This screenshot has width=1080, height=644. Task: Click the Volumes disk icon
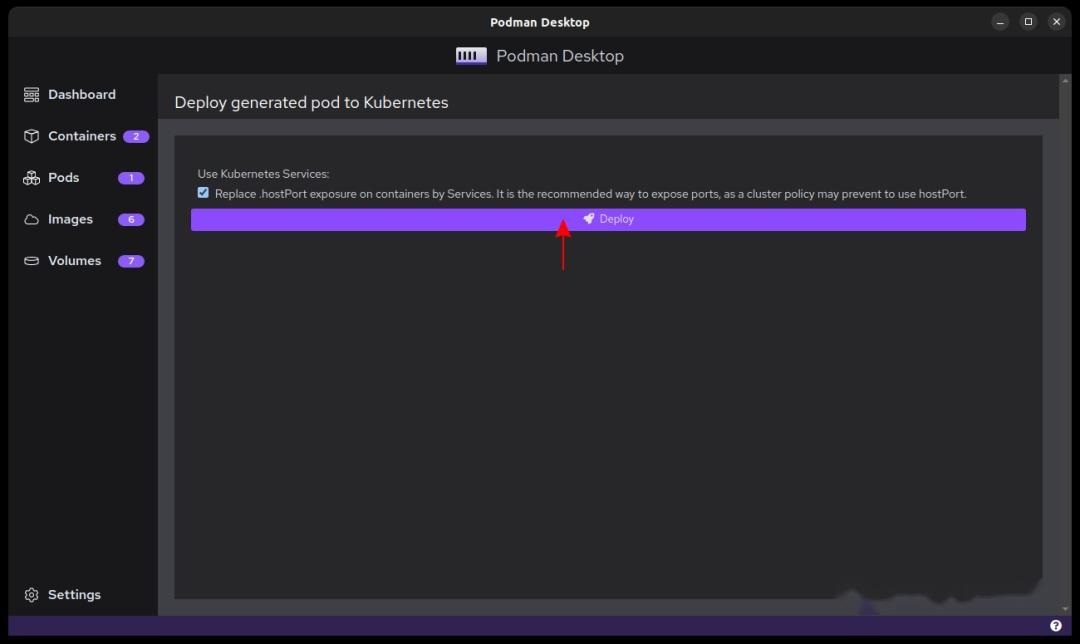tap(31, 260)
